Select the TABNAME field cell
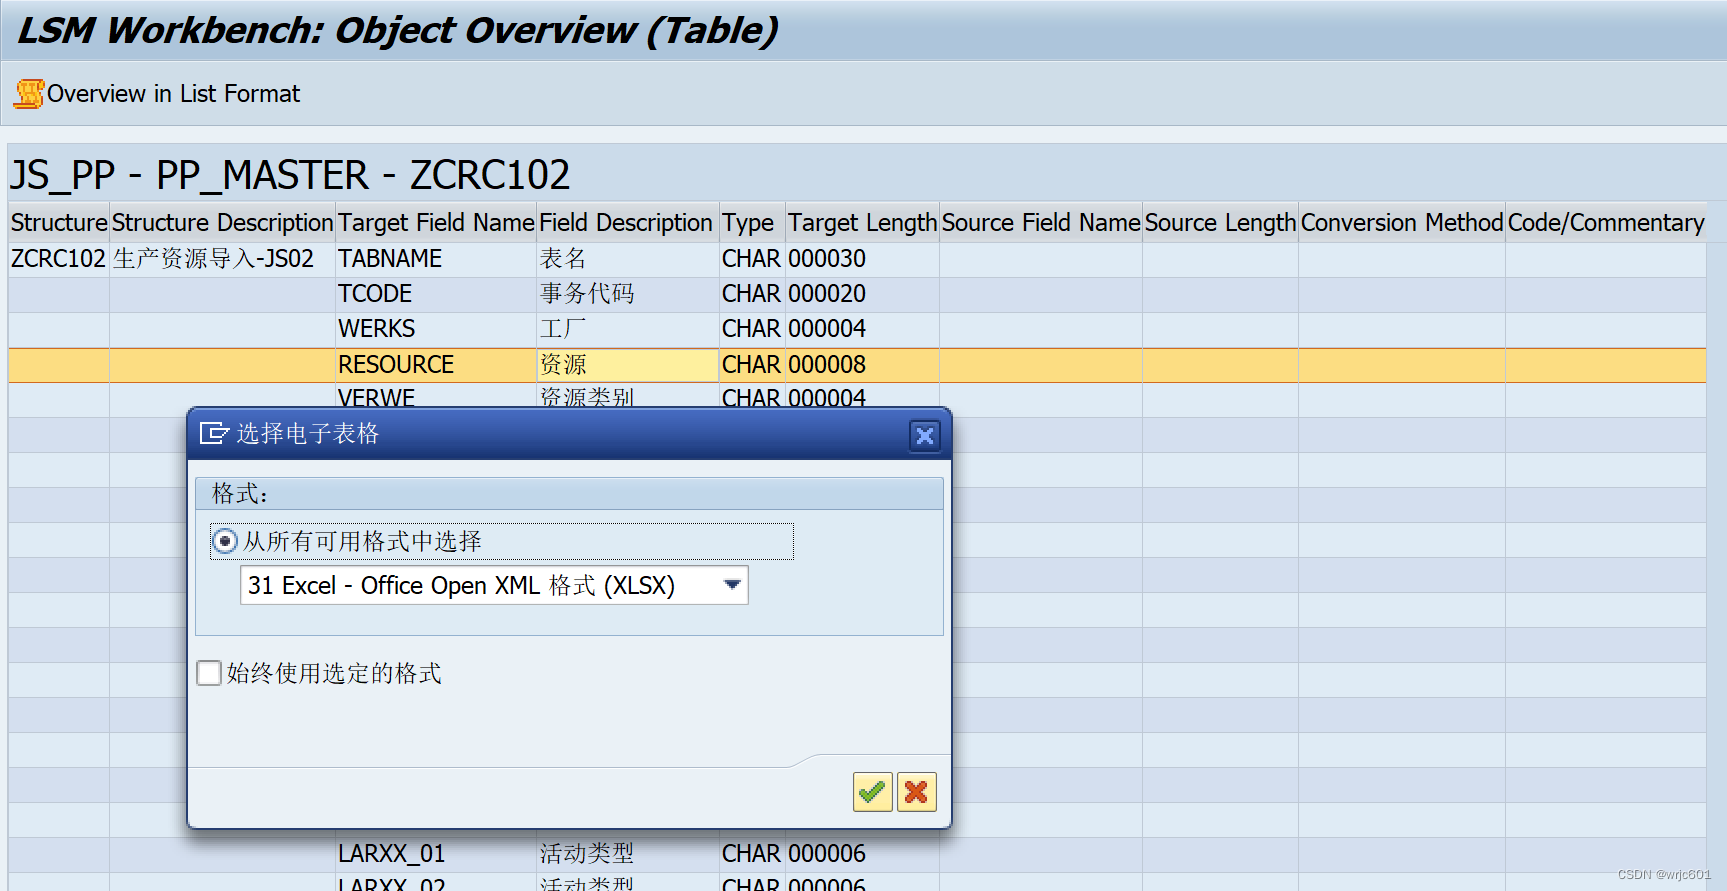The width and height of the screenshot is (1727, 891). (x=436, y=259)
